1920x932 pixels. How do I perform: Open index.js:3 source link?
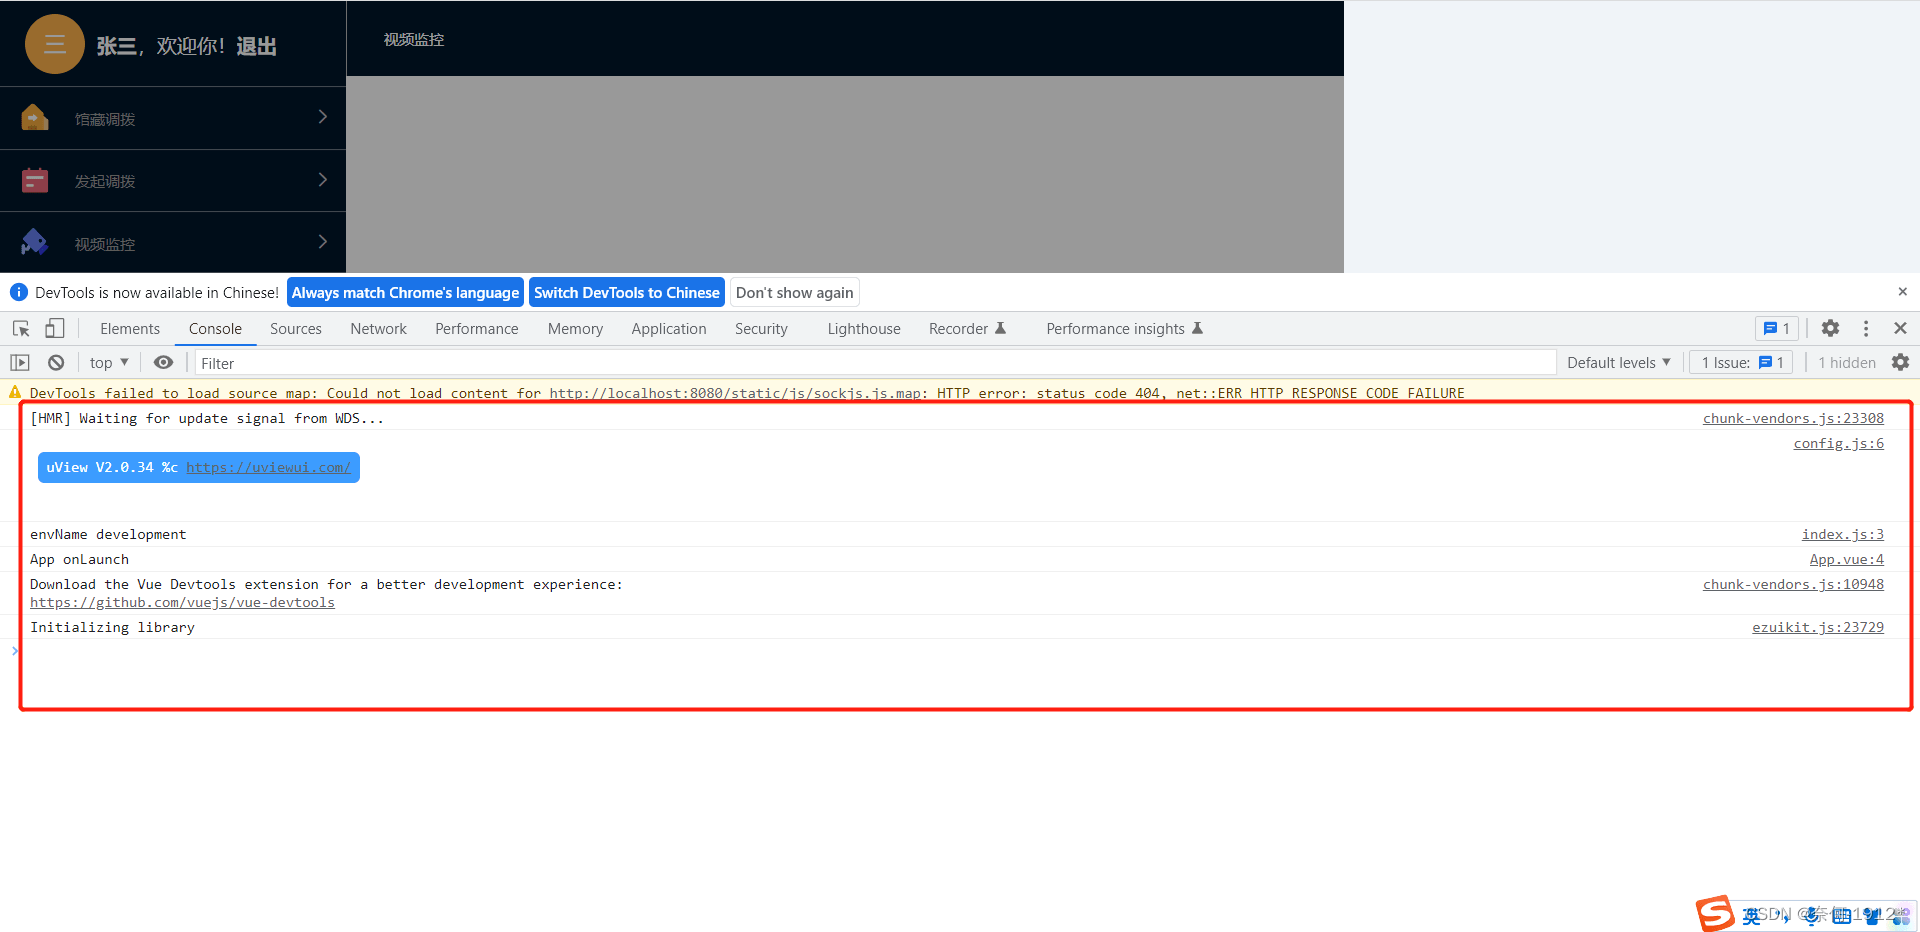tap(1842, 534)
